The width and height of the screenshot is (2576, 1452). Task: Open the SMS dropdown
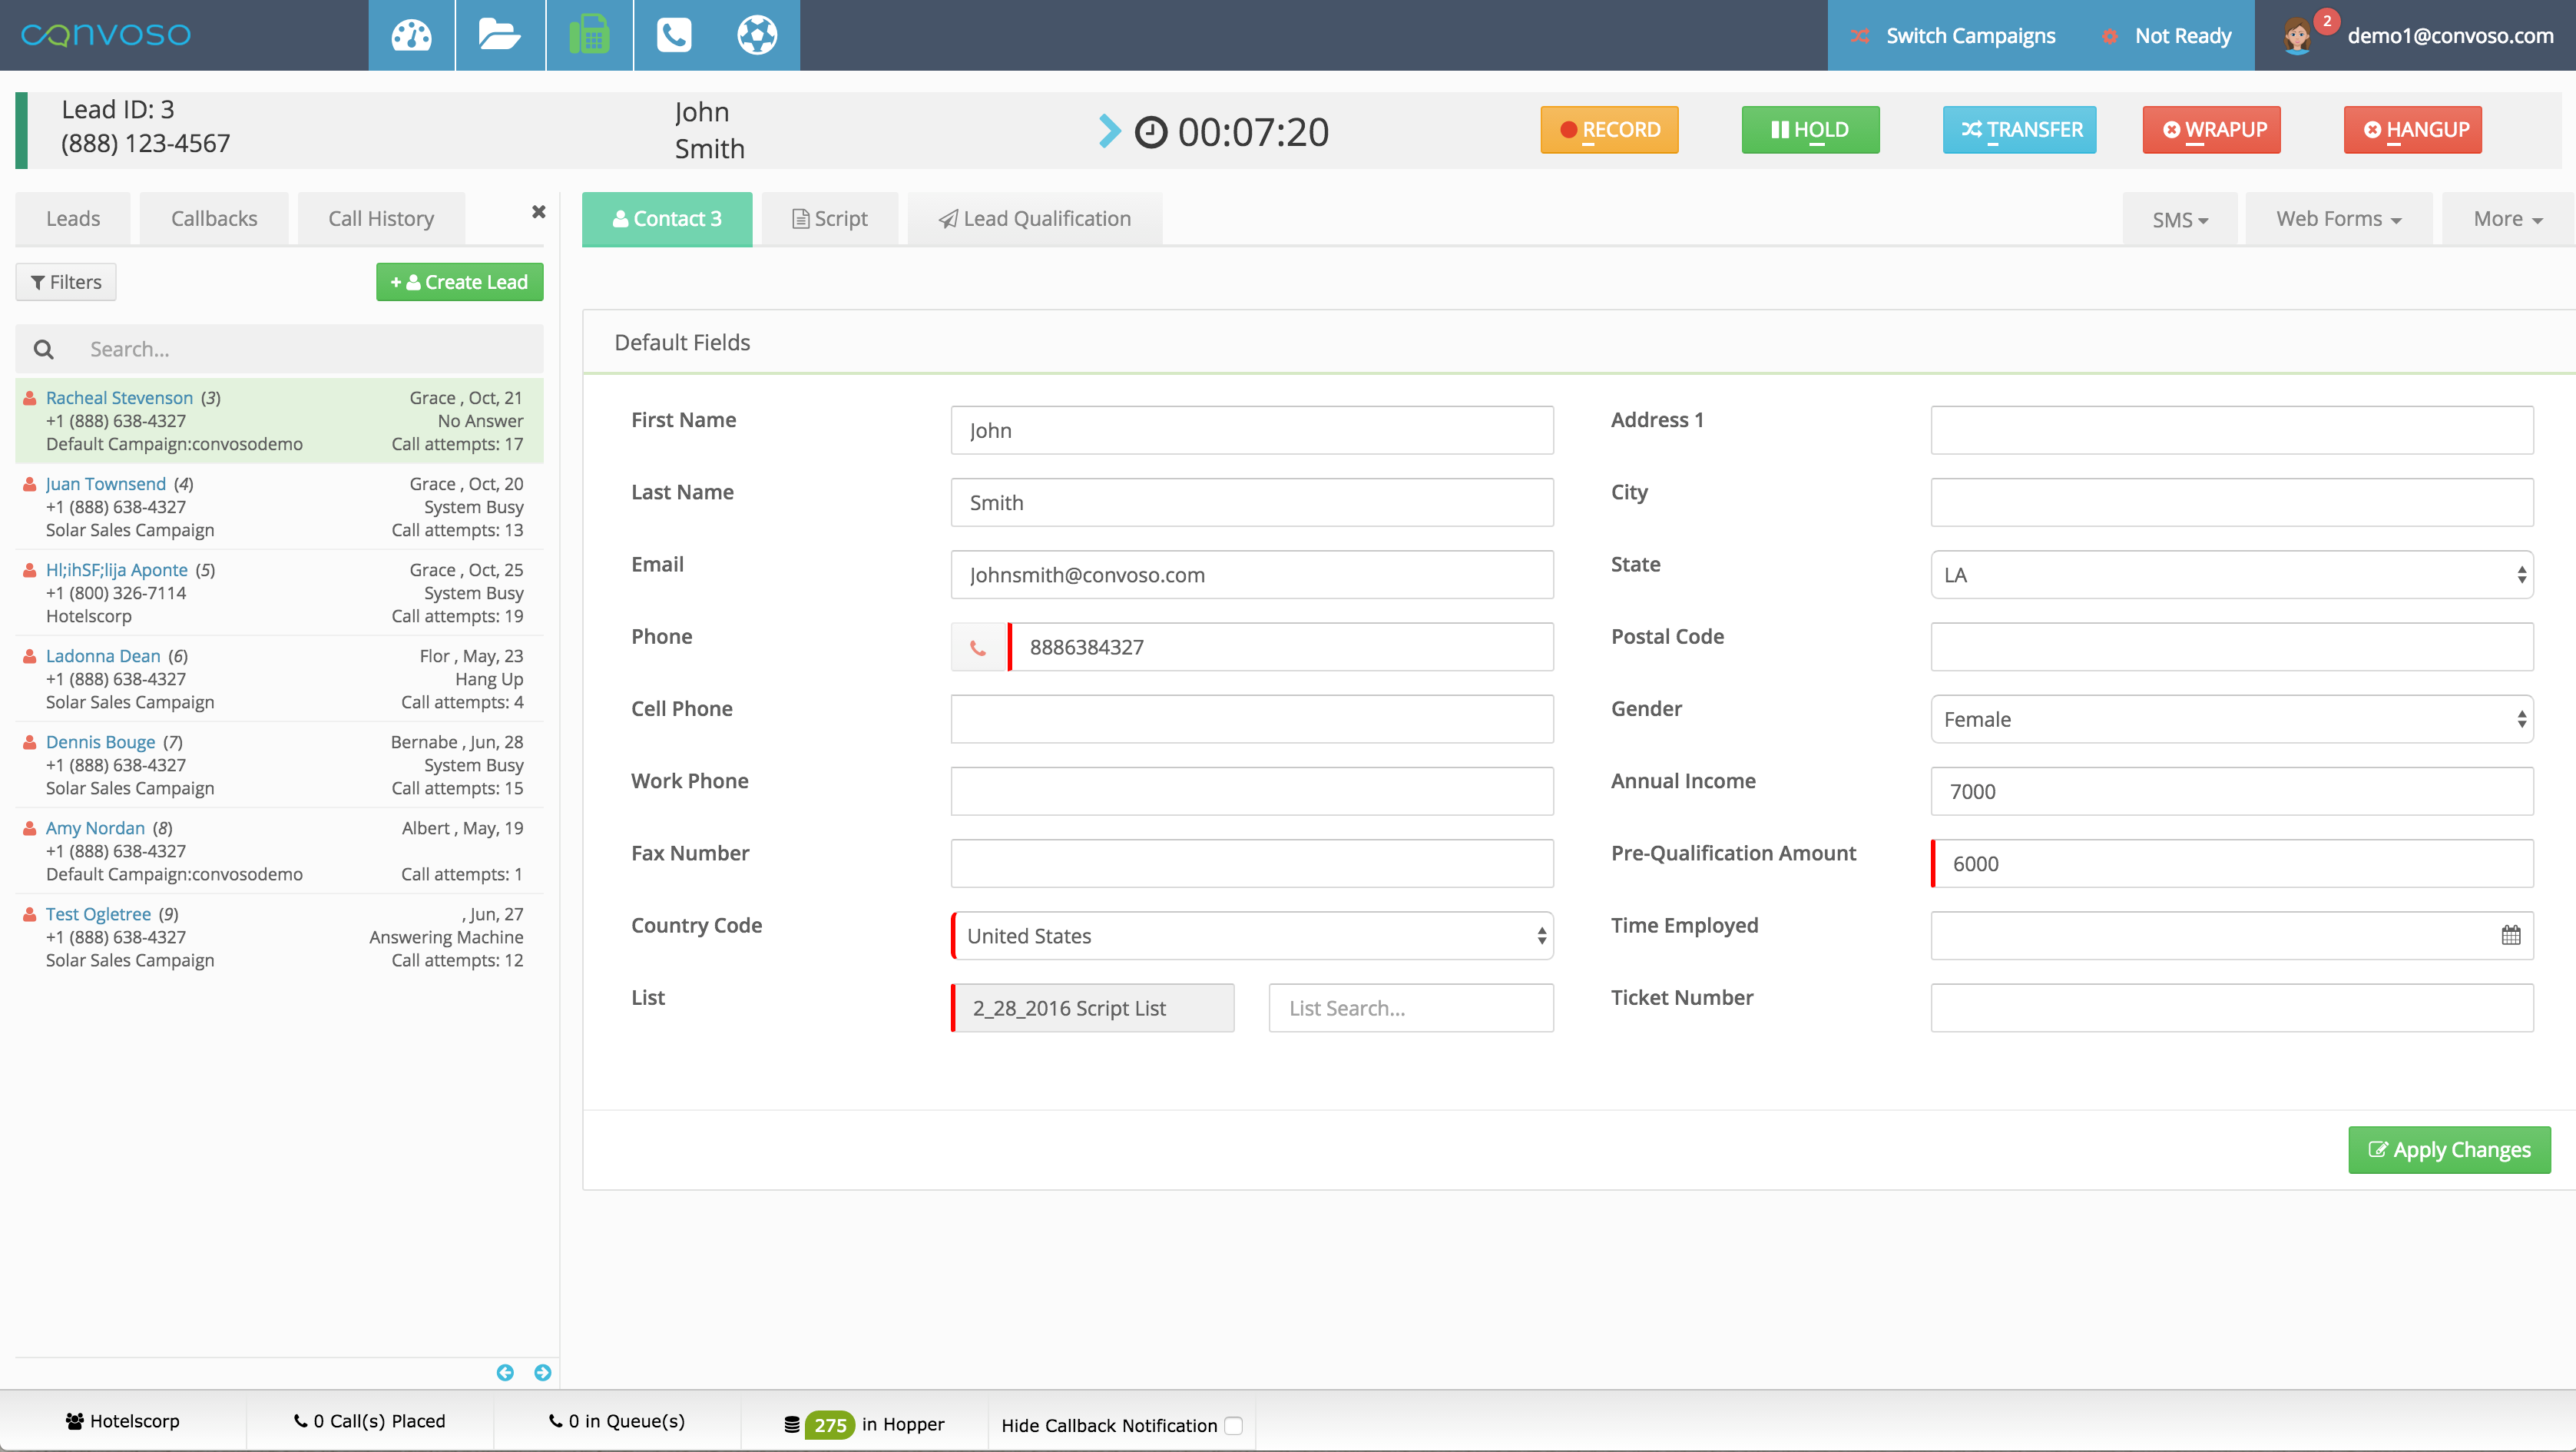pos(2181,218)
